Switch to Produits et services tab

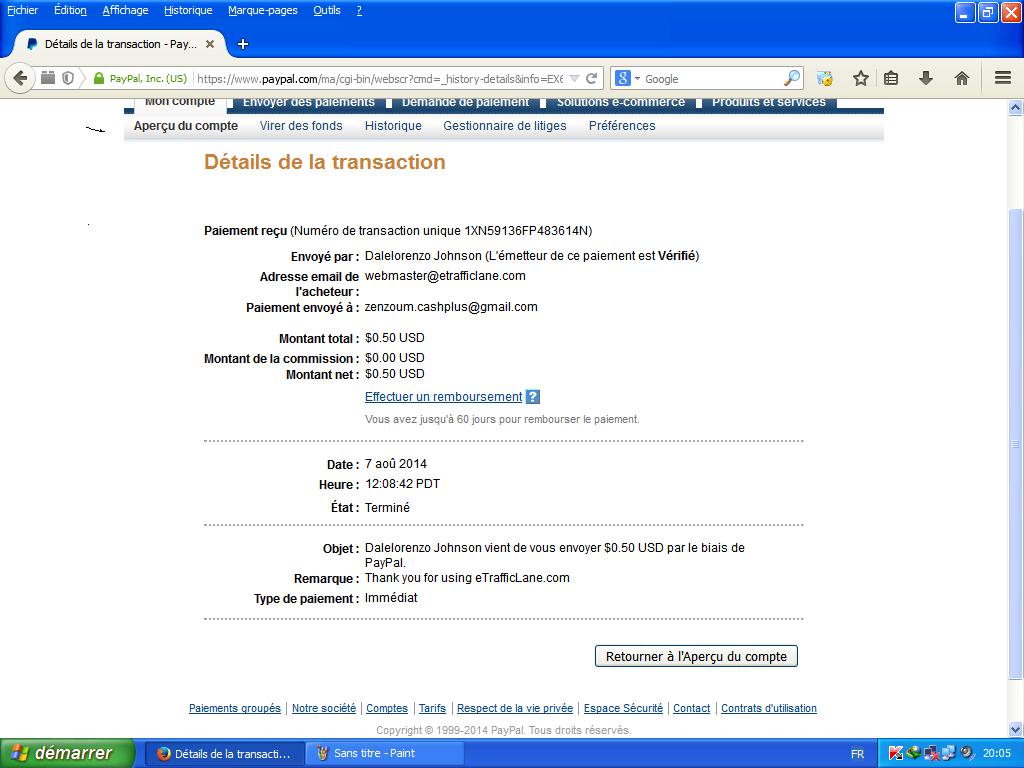coord(769,103)
